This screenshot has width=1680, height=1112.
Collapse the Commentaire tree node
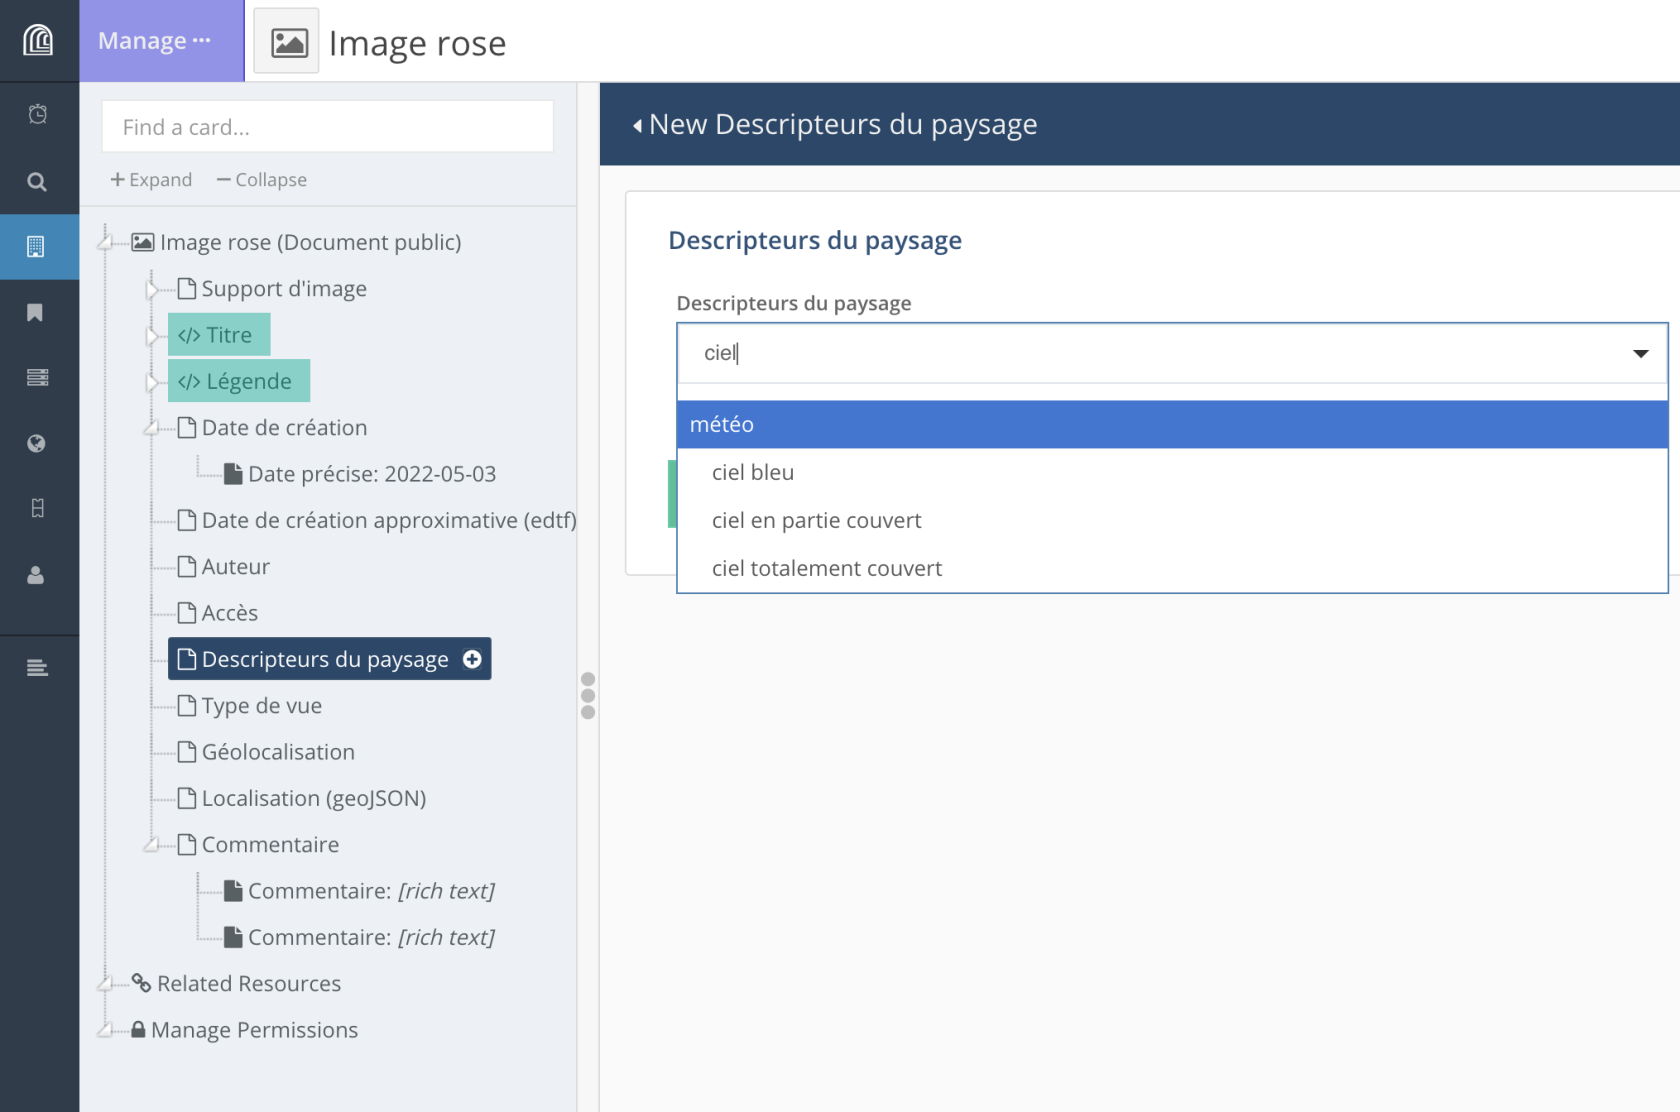point(151,845)
